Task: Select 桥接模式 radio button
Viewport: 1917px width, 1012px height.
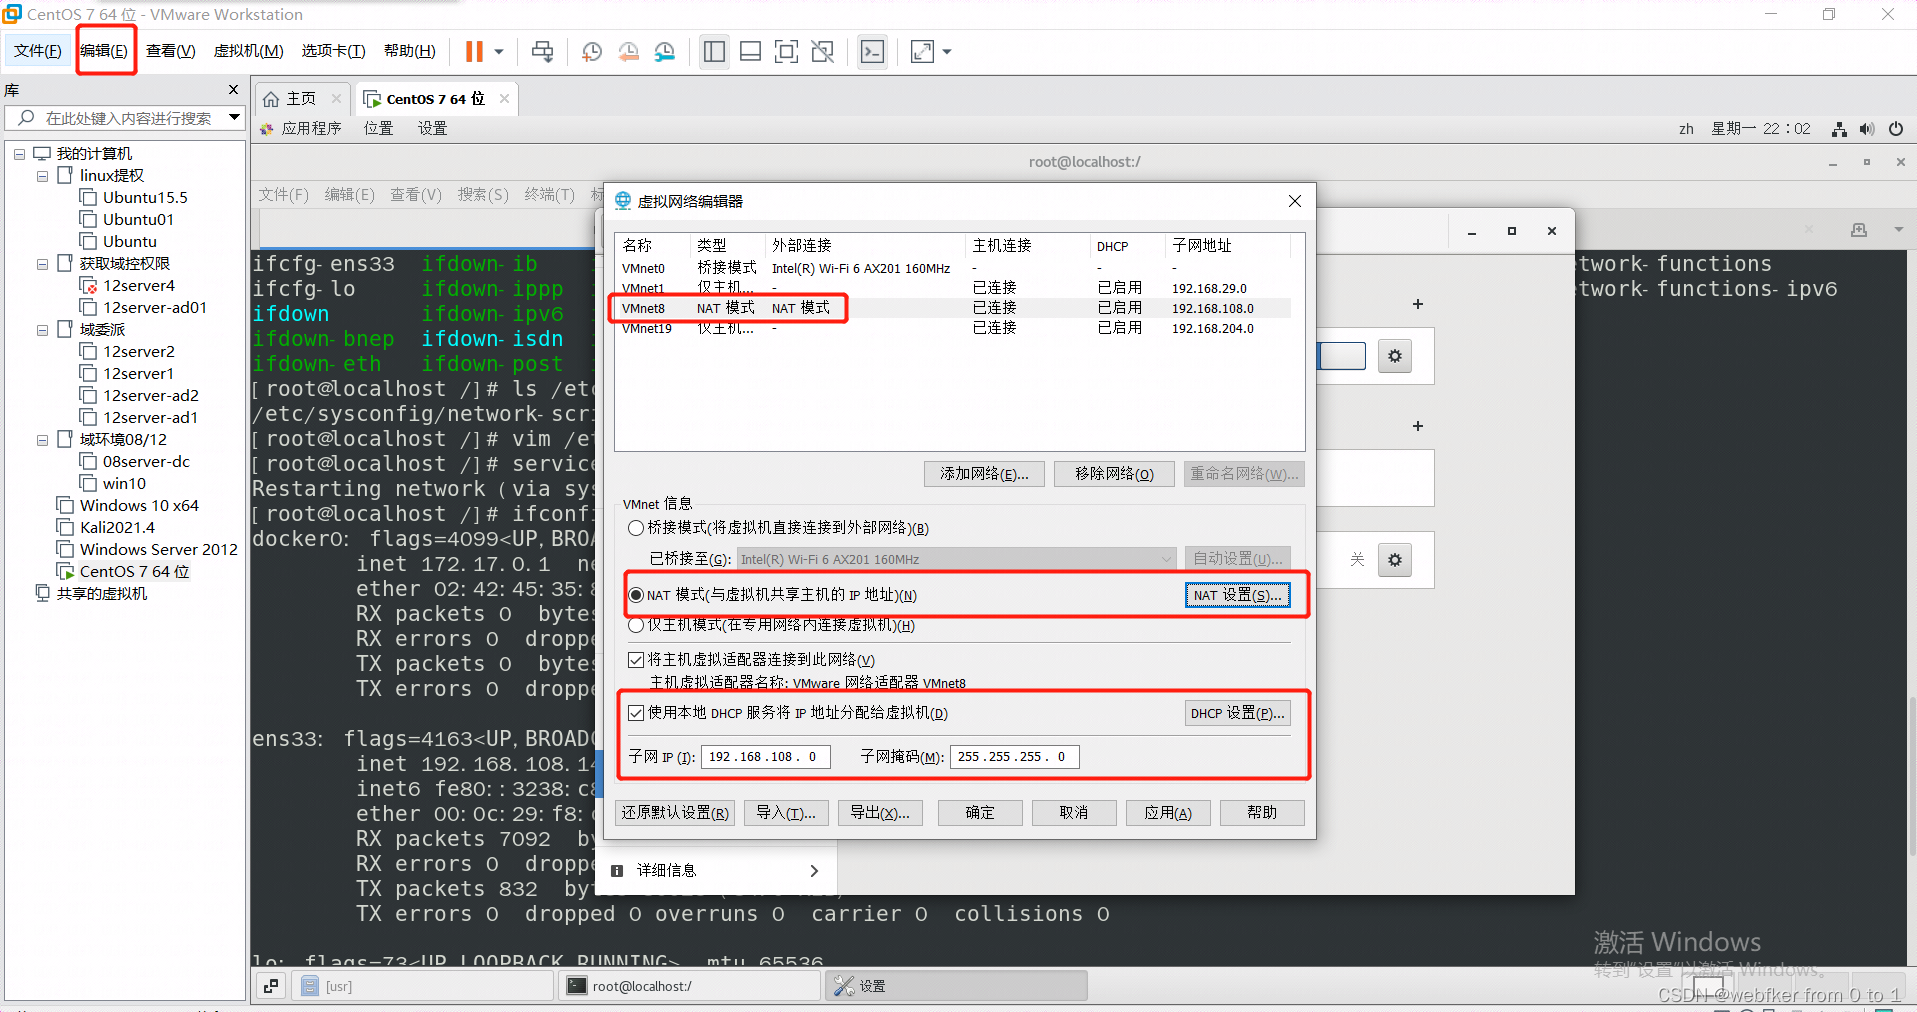Action: (x=636, y=528)
